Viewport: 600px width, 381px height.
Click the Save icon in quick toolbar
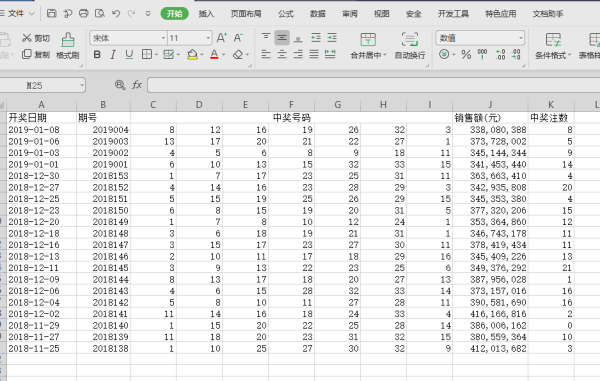pyautogui.click(x=51, y=13)
